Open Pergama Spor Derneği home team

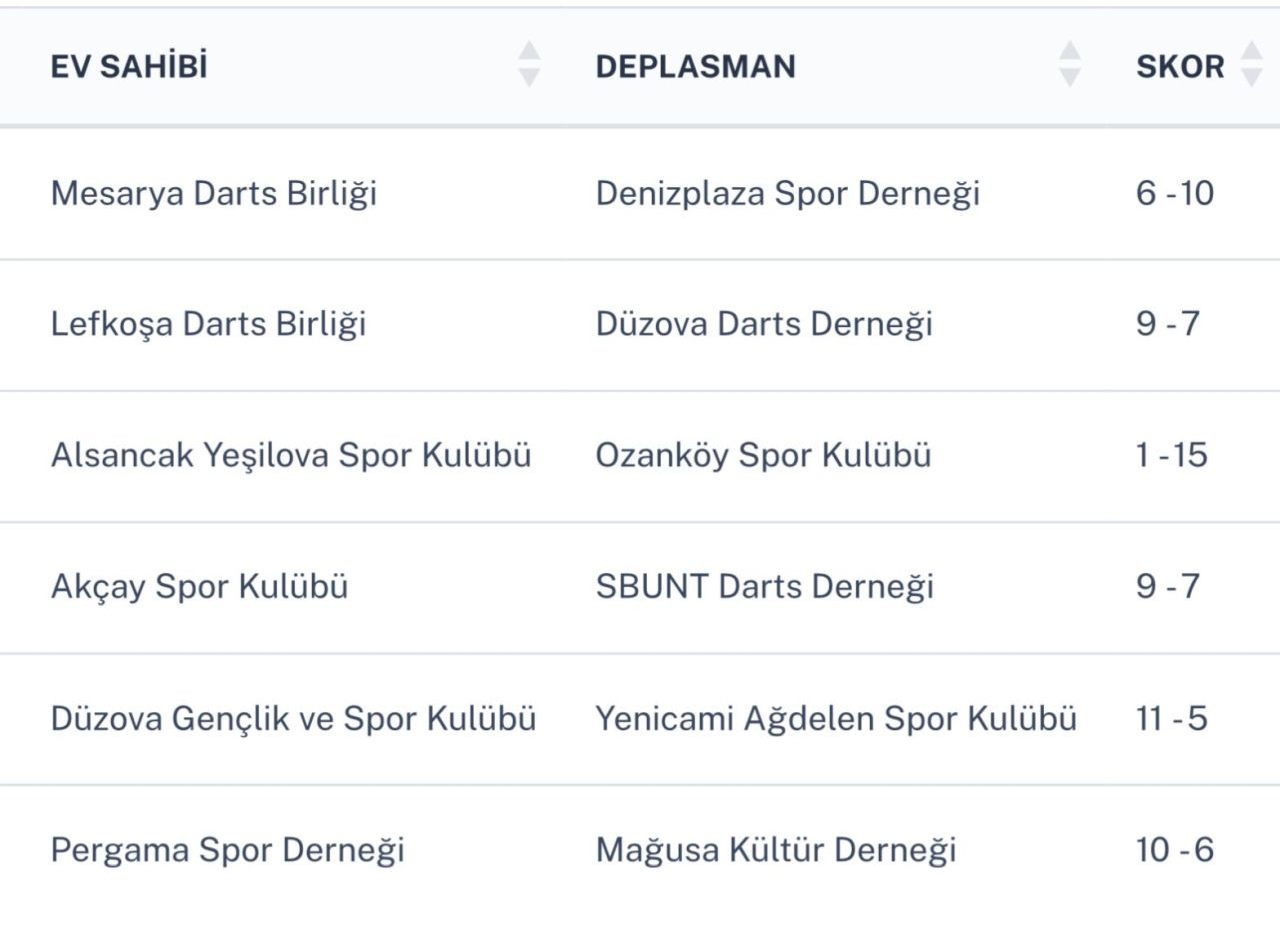[227, 850]
